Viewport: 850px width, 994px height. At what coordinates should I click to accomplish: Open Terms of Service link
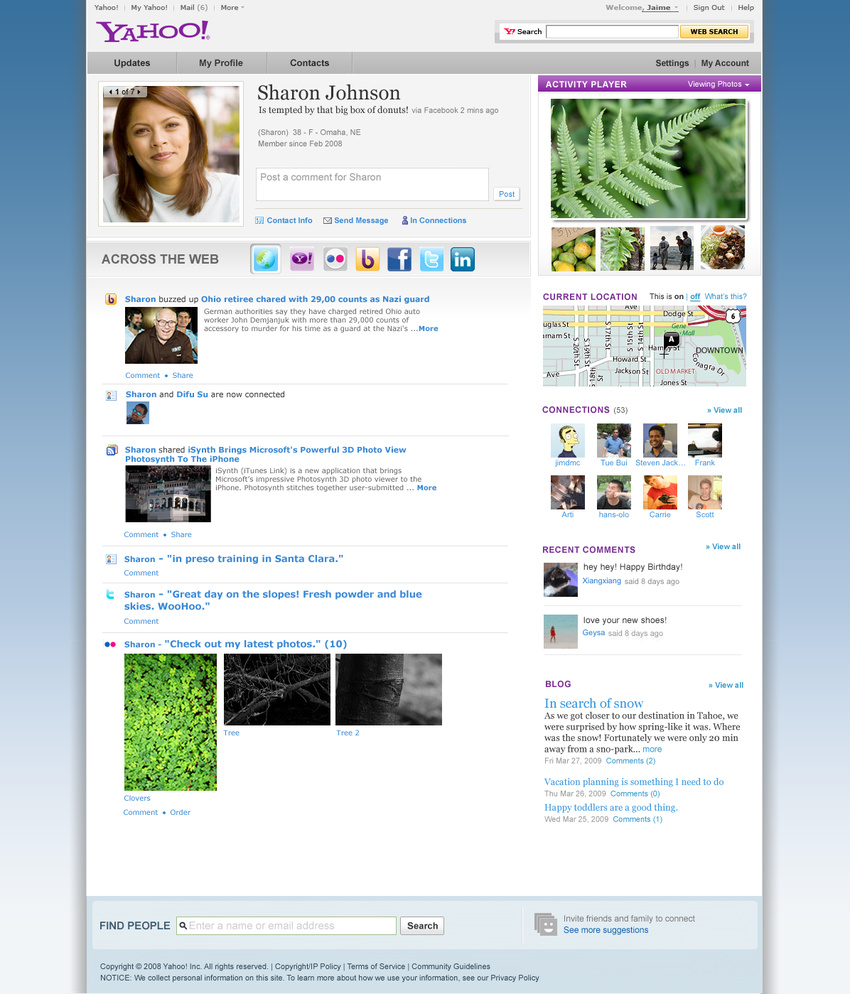point(376,967)
